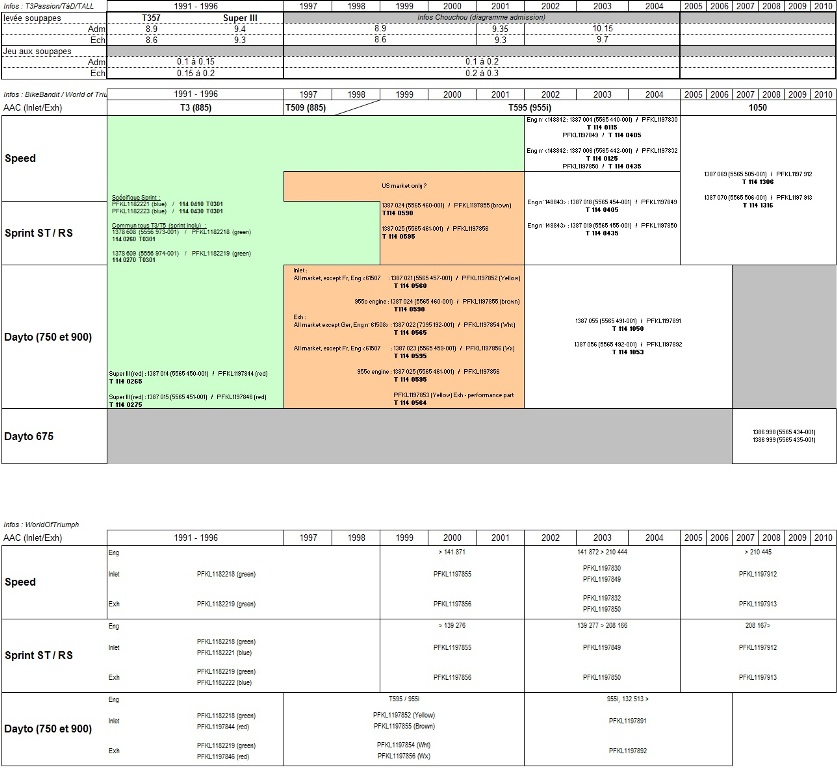Select the Jeu aux soupapes label
The width and height of the screenshot is (837, 768).
36,50
